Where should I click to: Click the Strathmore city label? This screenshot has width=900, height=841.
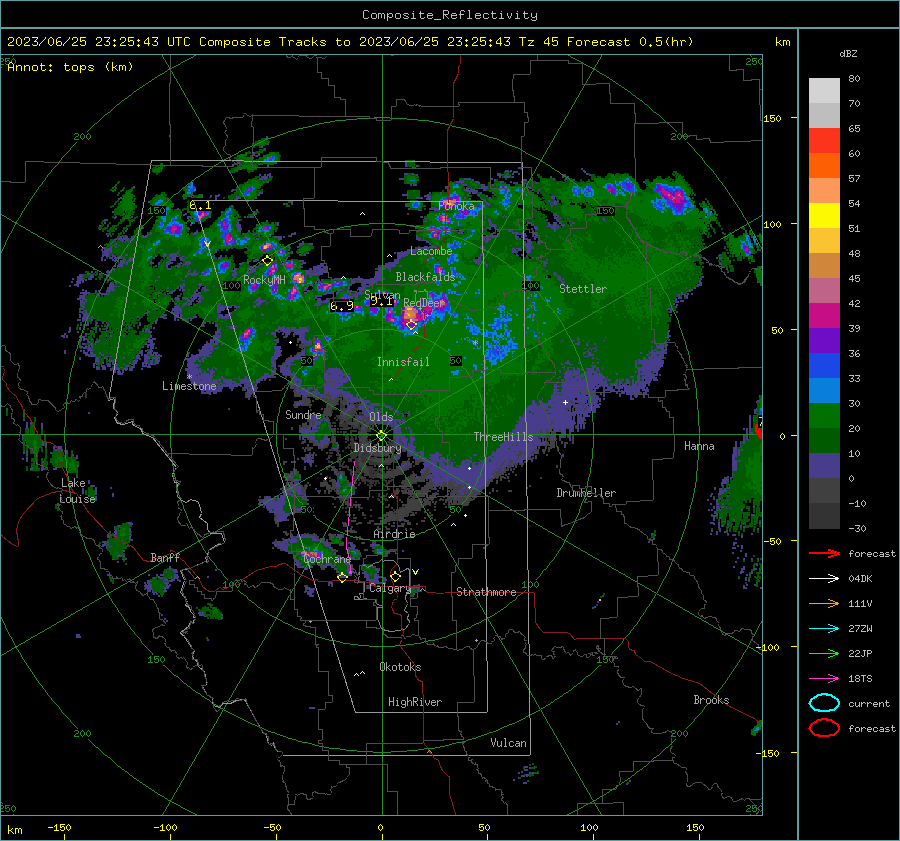pos(486,592)
